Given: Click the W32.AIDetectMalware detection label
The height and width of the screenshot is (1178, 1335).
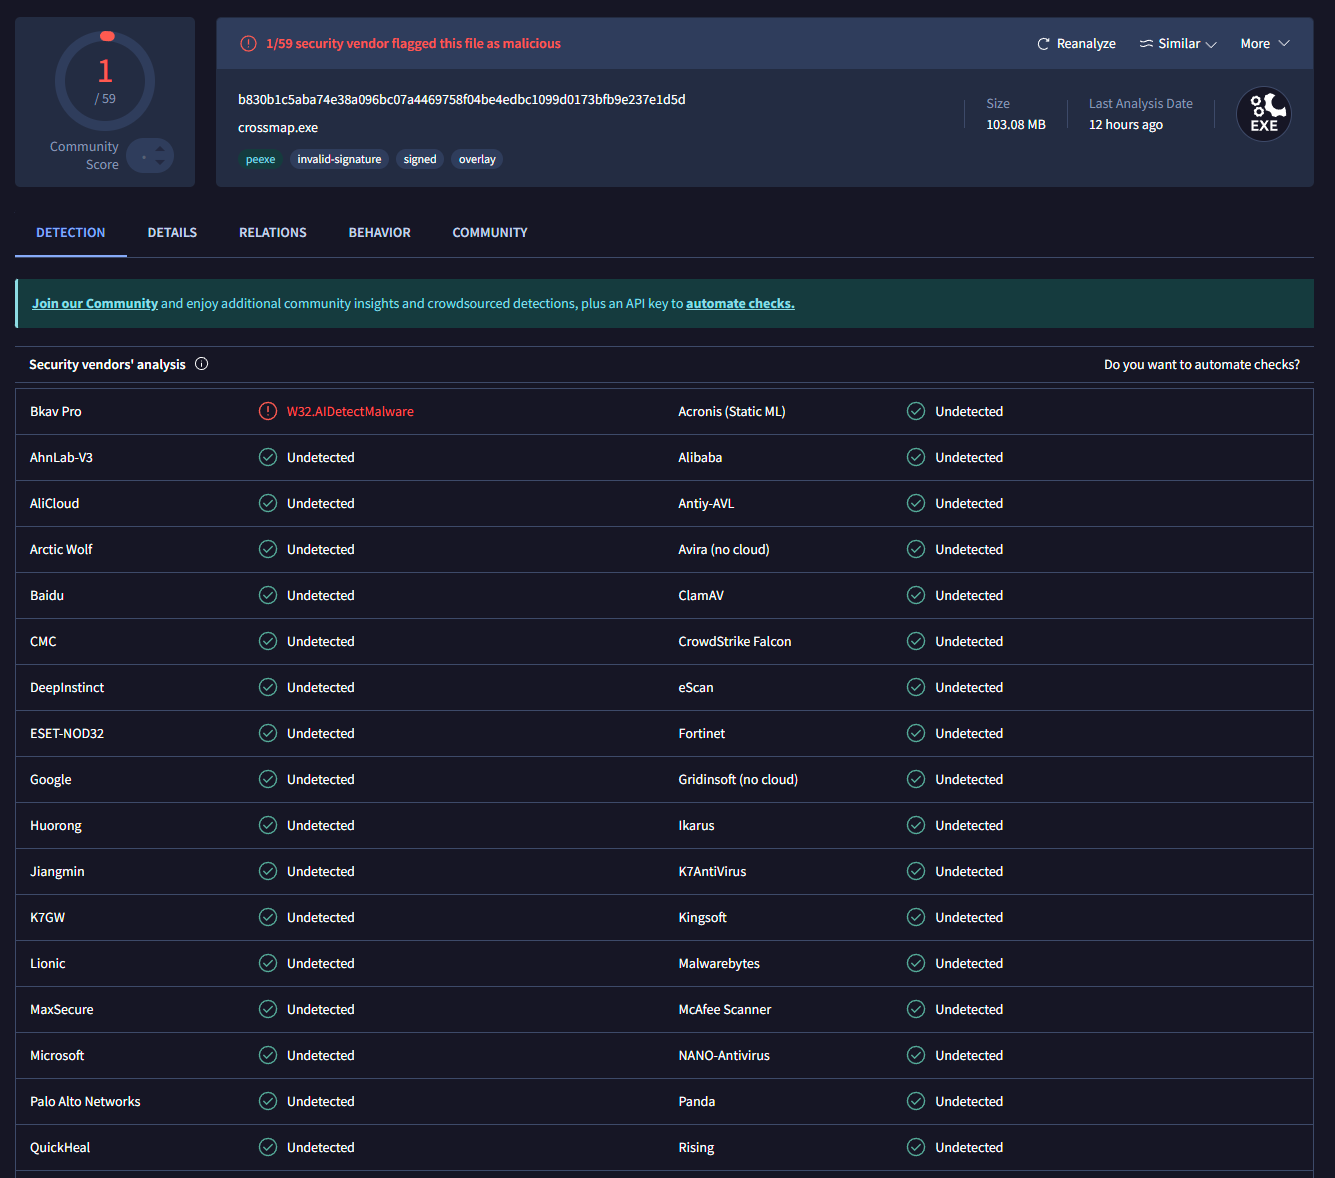Looking at the screenshot, I should (350, 412).
